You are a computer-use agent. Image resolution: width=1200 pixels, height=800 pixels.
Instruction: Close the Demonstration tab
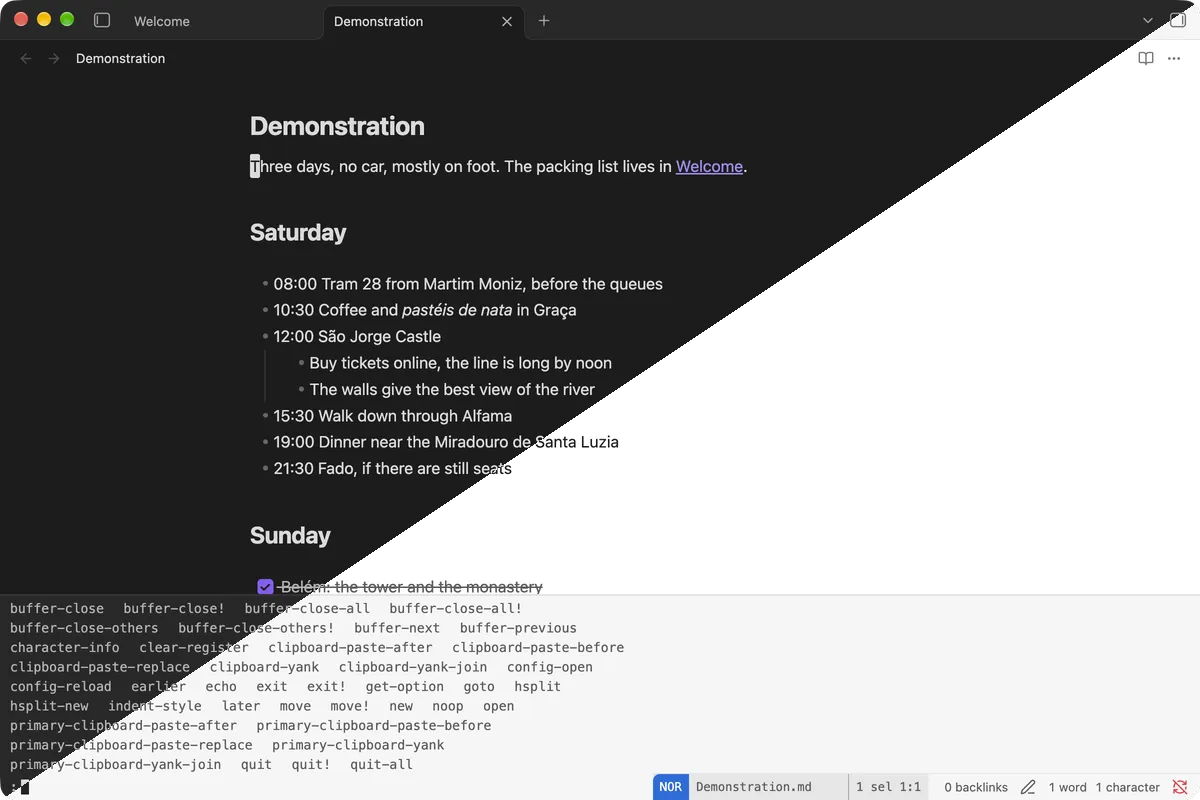tap(507, 21)
